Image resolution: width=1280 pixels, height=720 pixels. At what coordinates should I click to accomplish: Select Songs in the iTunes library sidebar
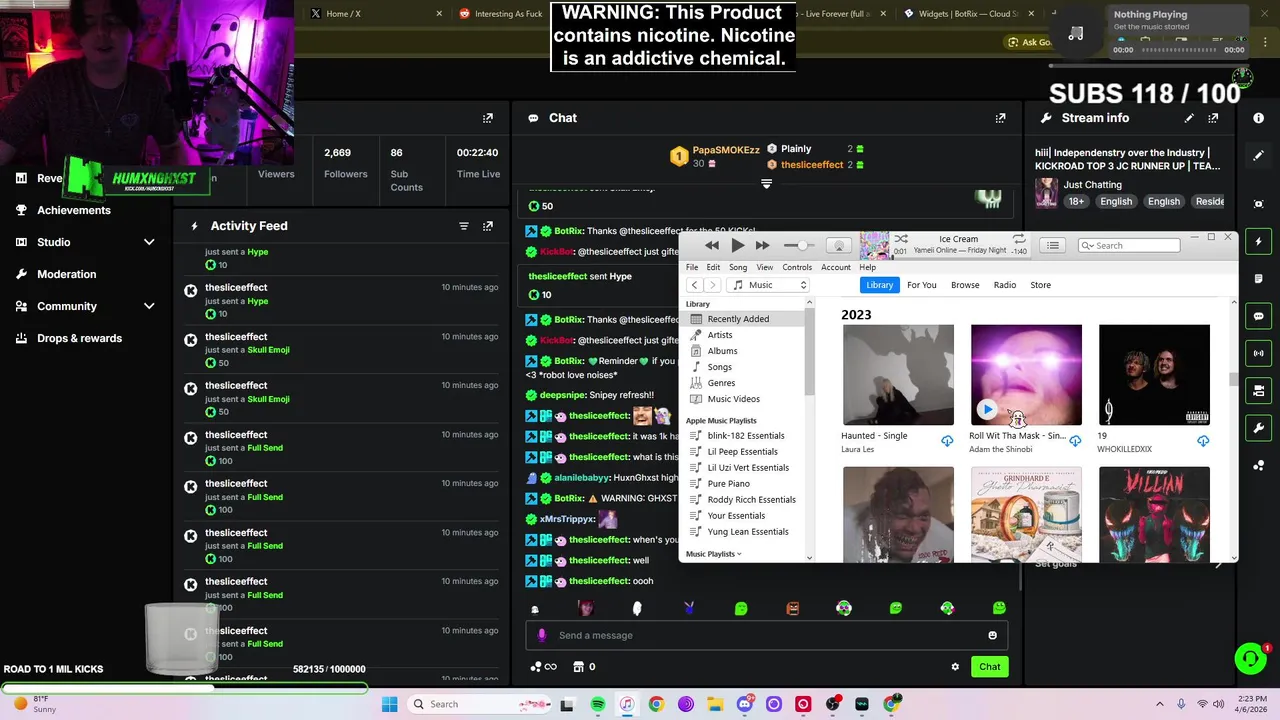(x=720, y=367)
